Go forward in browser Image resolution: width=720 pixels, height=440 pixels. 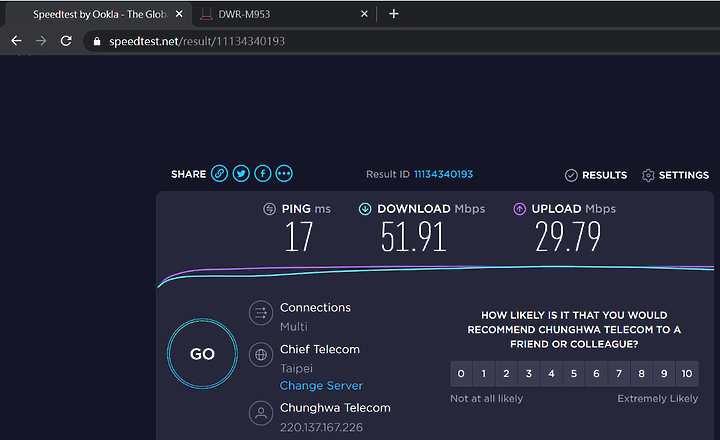pyautogui.click(x=41, y=41)
